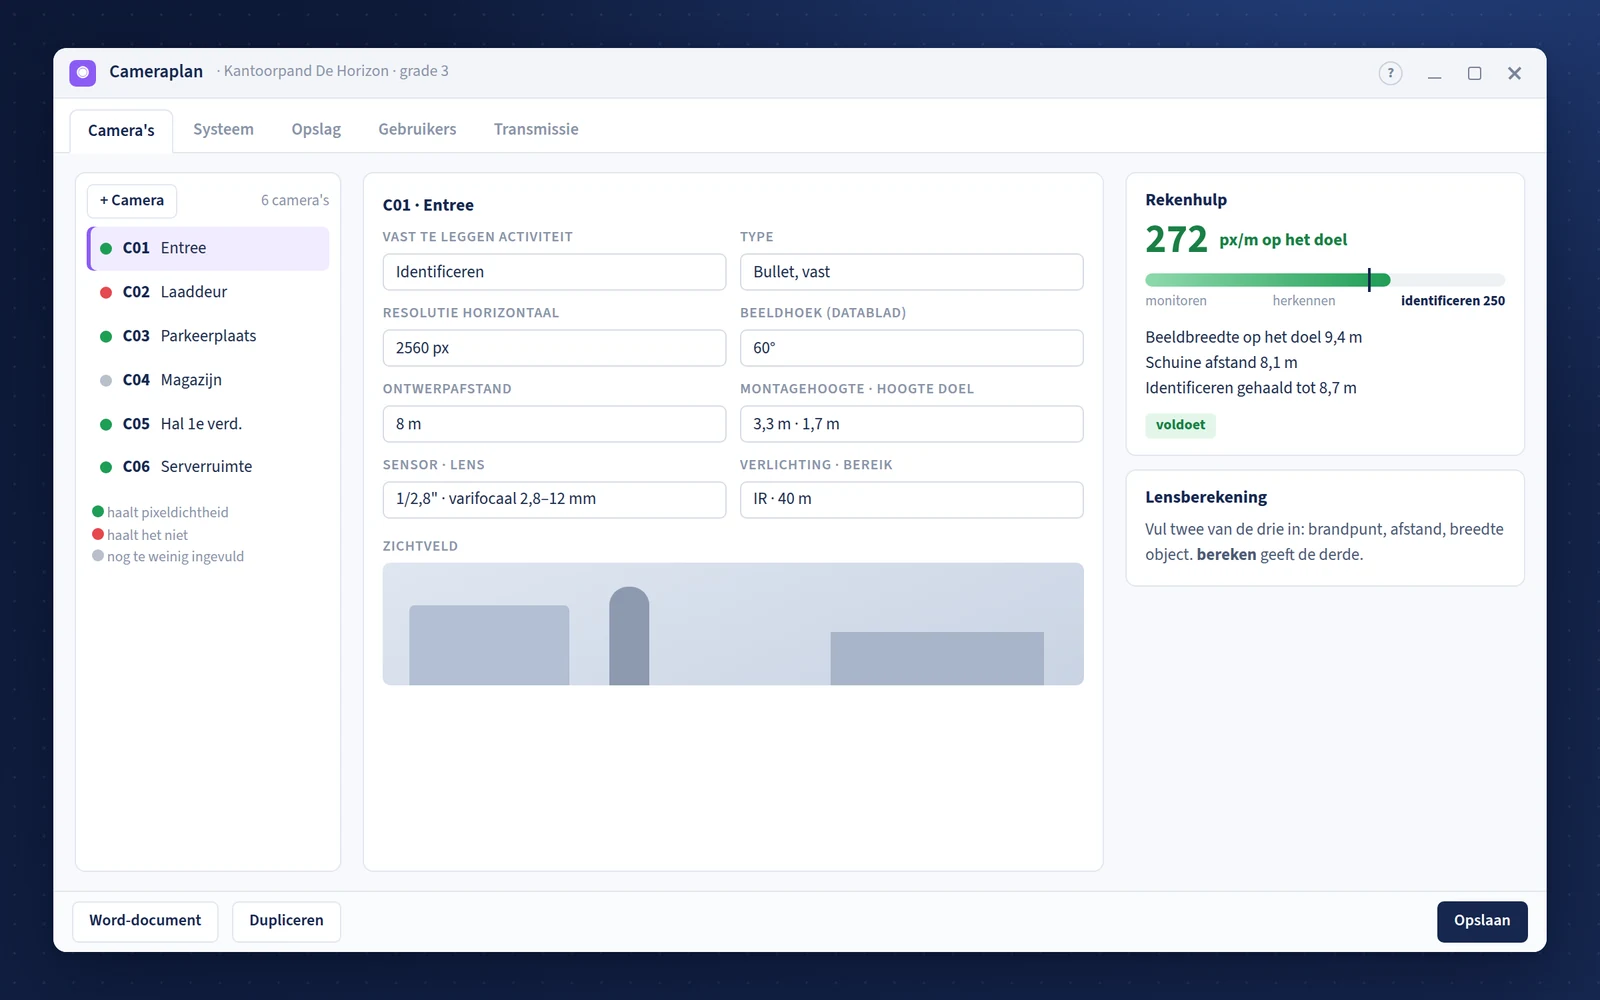
Task: Open the Vast te leggen activiteit field
Action: coord(554,272)
